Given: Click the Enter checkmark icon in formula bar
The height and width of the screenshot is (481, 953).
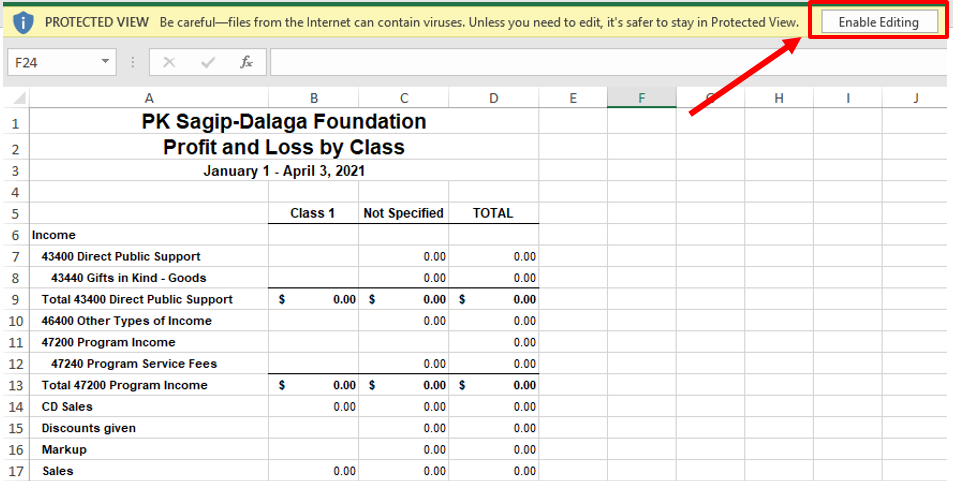Looking at the screenshot, I should tap(208, 62).
